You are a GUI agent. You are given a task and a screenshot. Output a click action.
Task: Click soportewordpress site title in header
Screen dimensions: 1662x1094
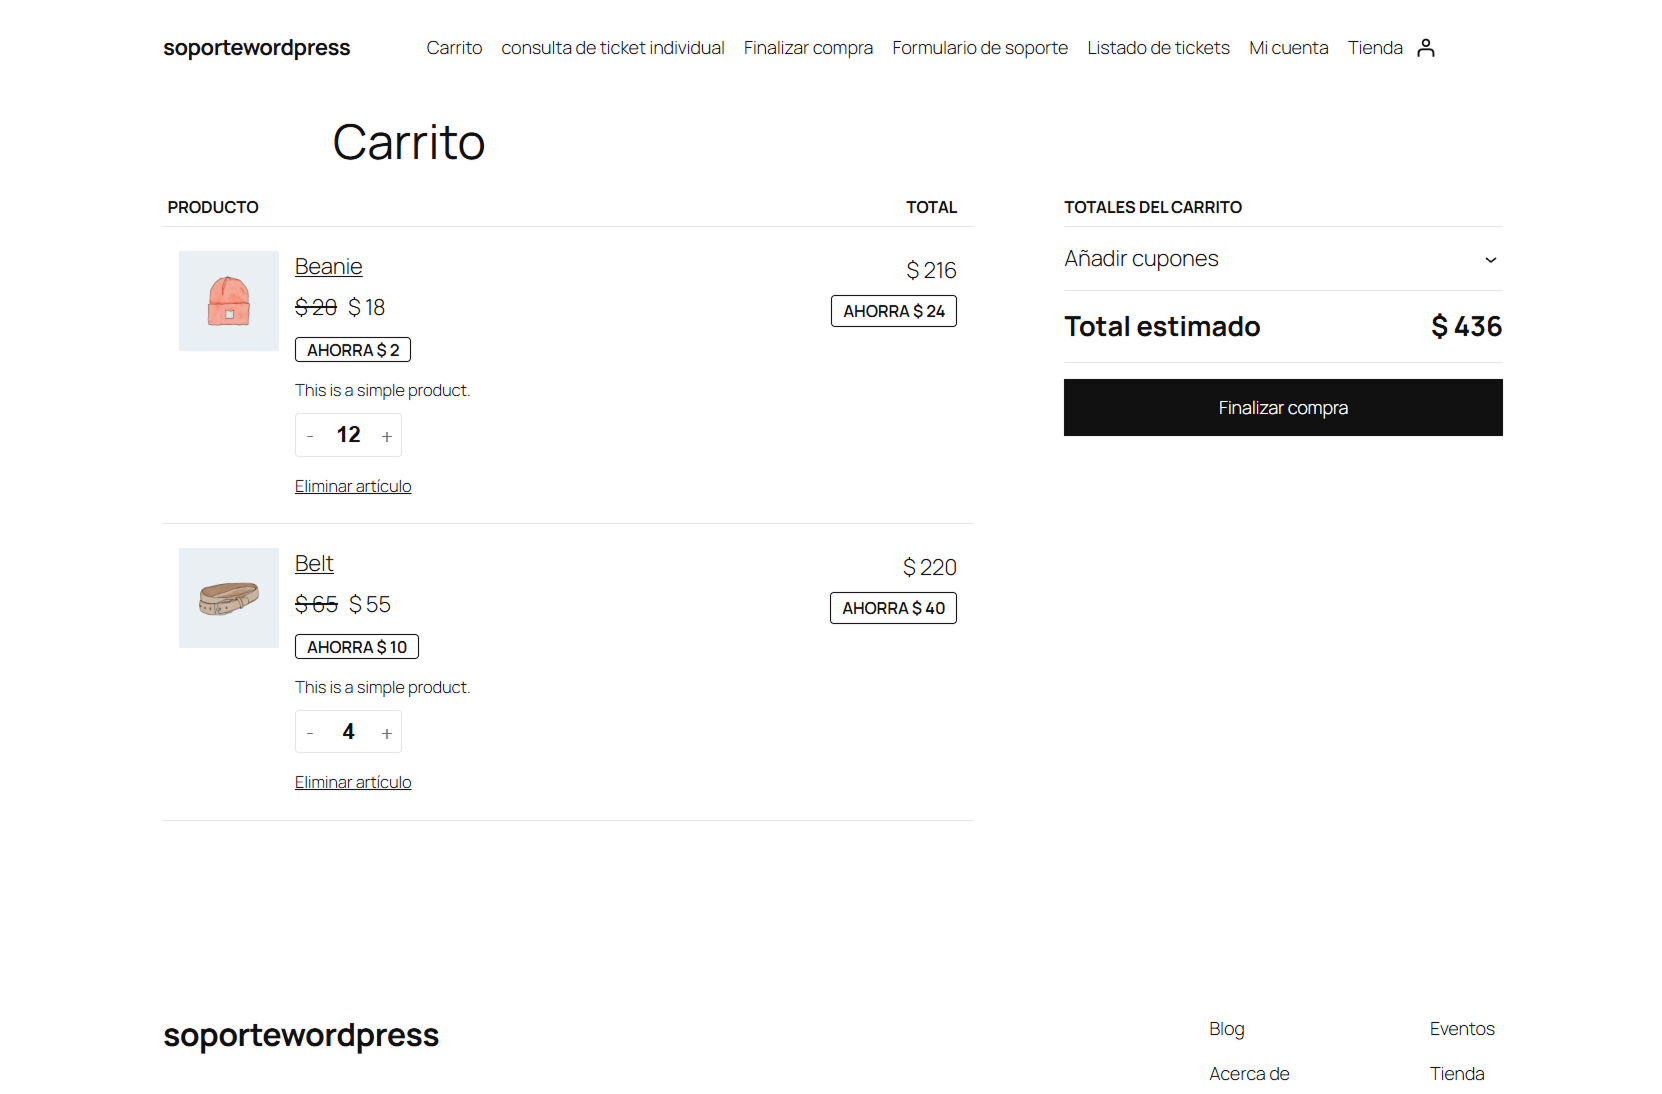click(257, 48)
